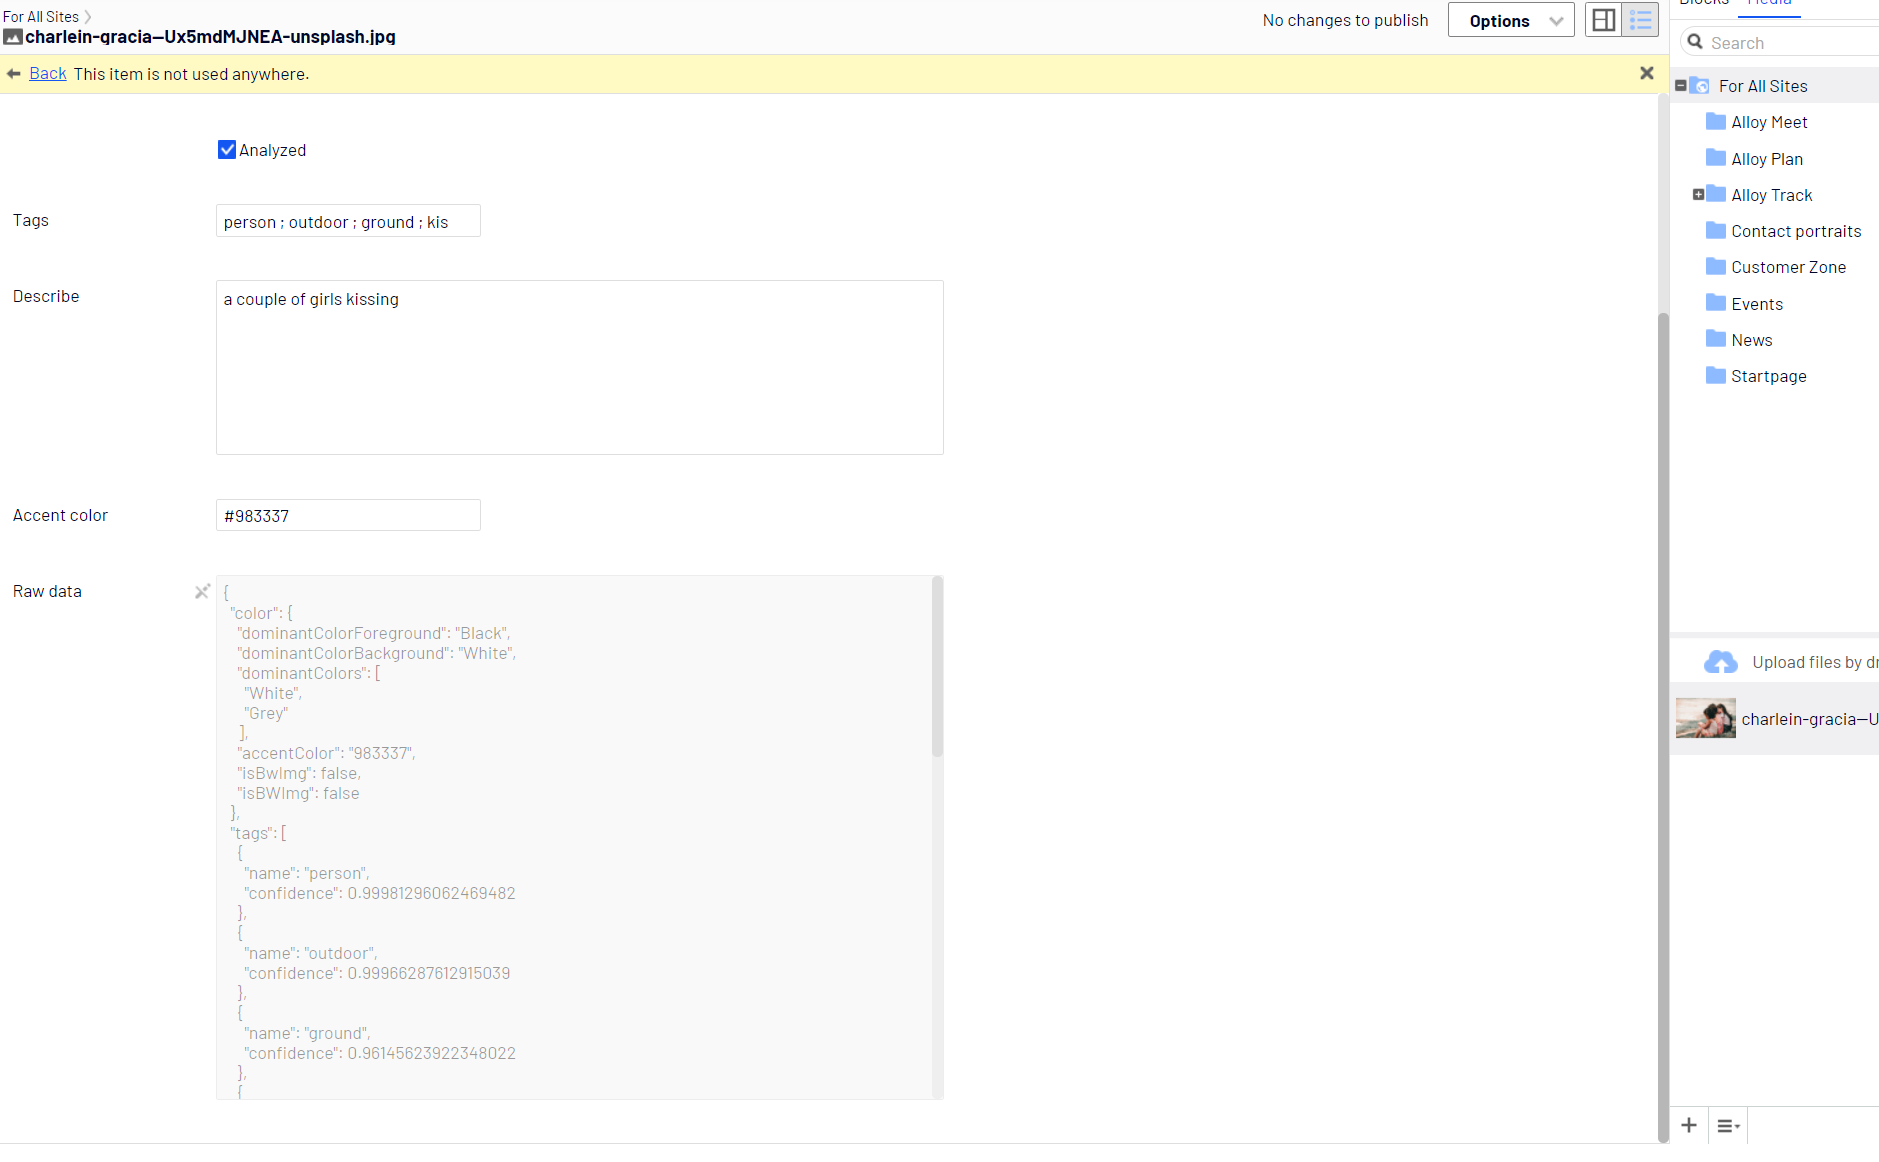Screen dimensions: 1879x1162
Task: Switch to the Blocks tab
Action: pyautogui.click(x=1704, y=3)
